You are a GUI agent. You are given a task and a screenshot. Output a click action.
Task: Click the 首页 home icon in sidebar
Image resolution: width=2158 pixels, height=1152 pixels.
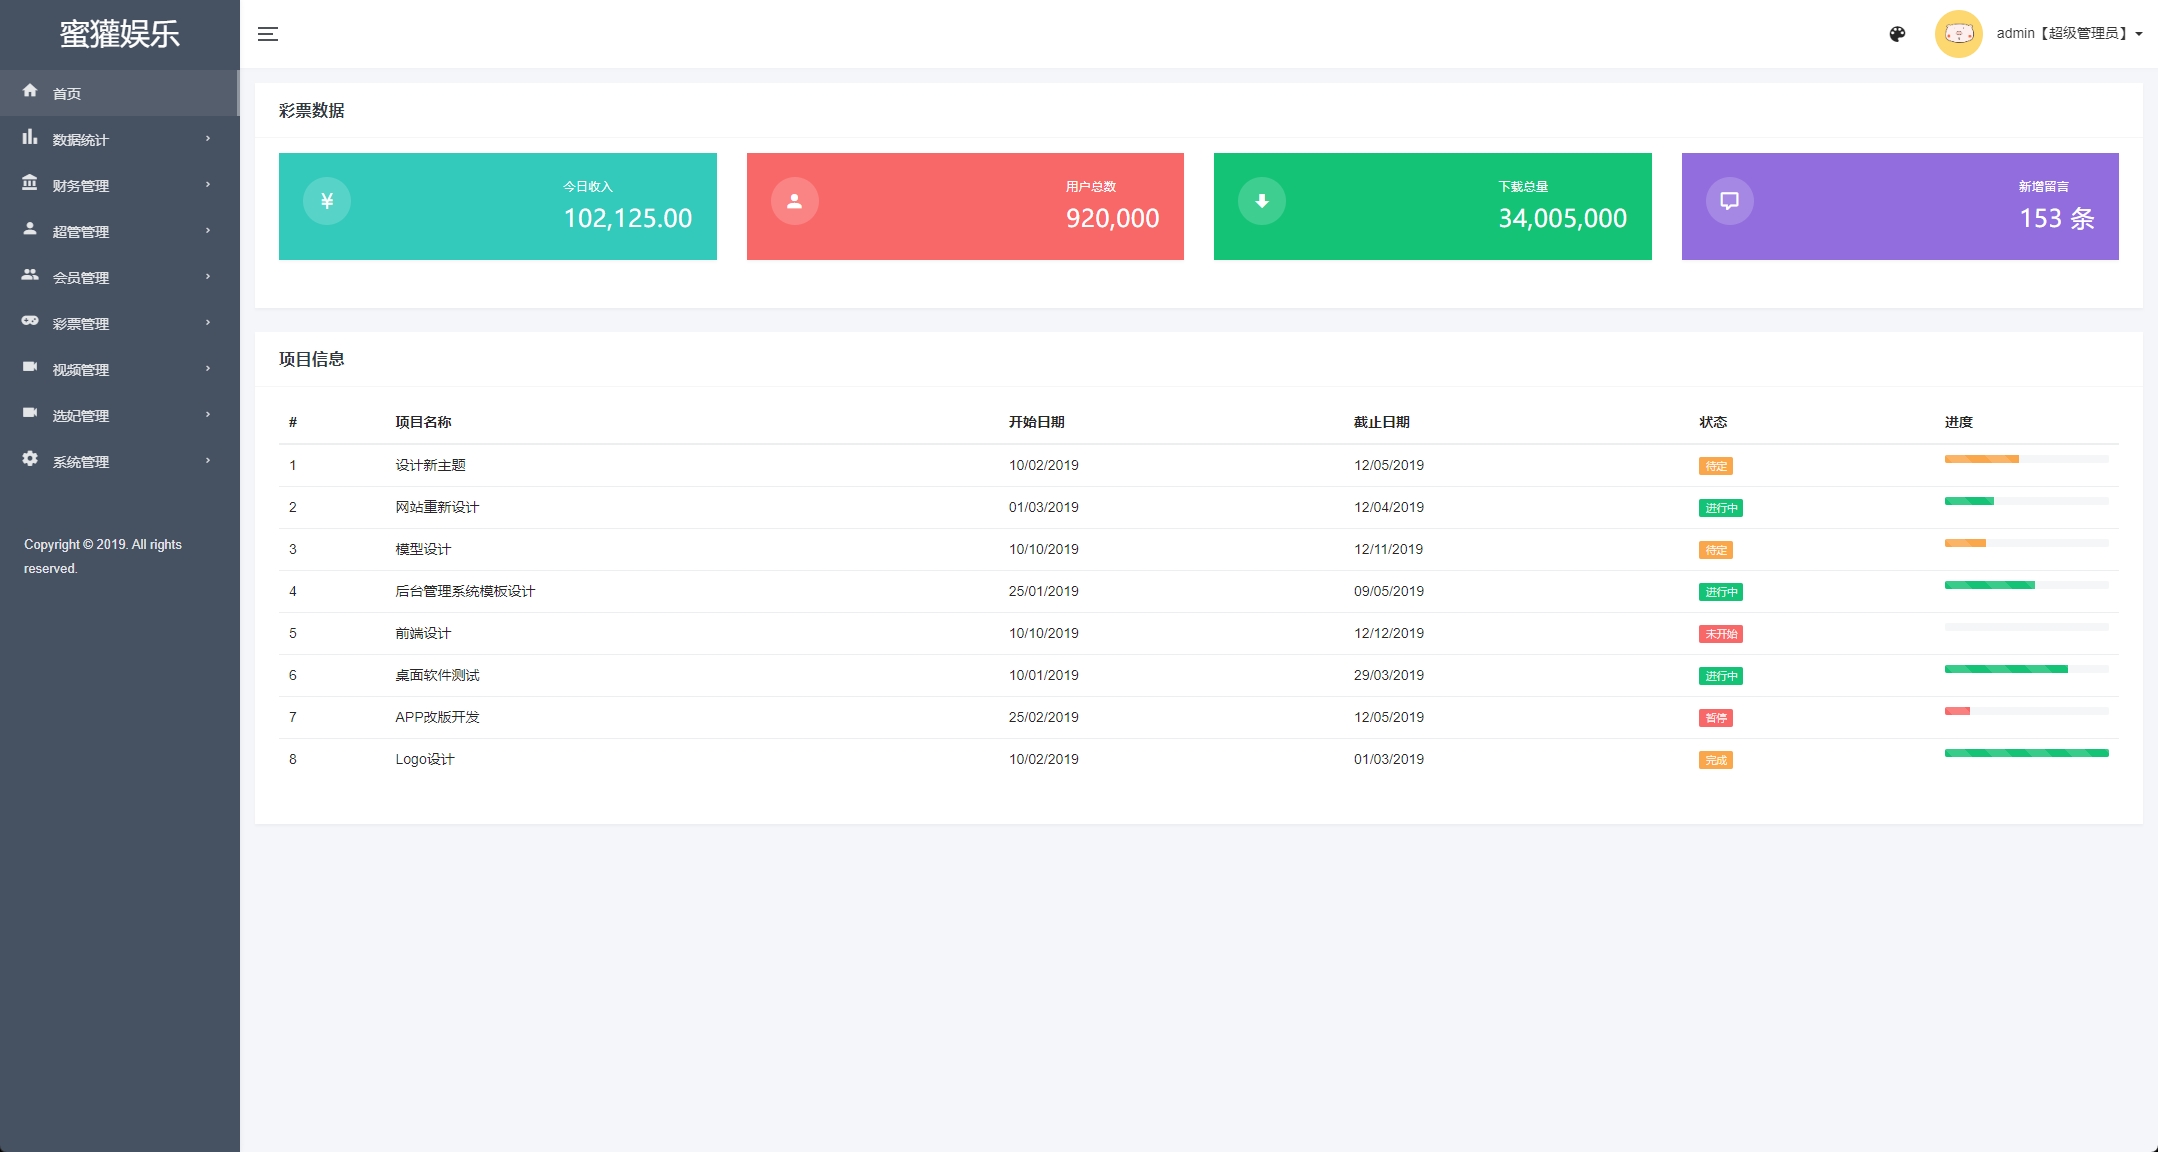click(x=29, y=91)
